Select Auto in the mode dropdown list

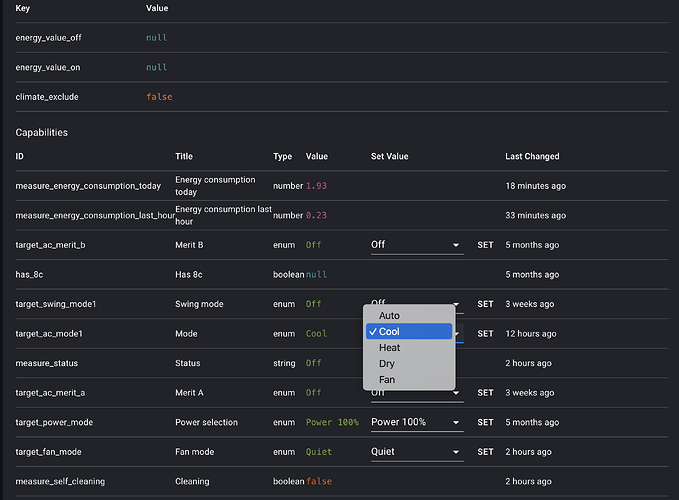[390, 316]
